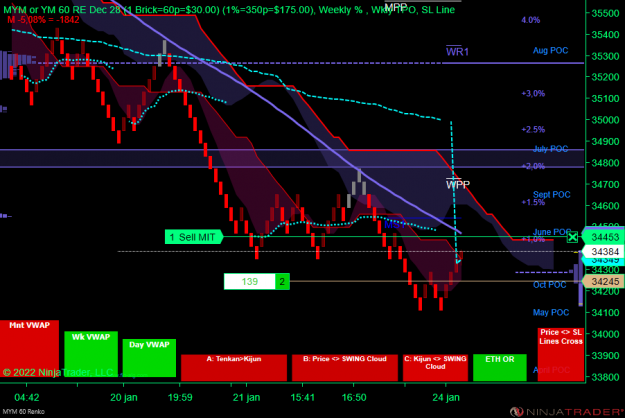Click the 34700 price scale value
Viewport: 625px width, 418px height.
coord(605,184)
